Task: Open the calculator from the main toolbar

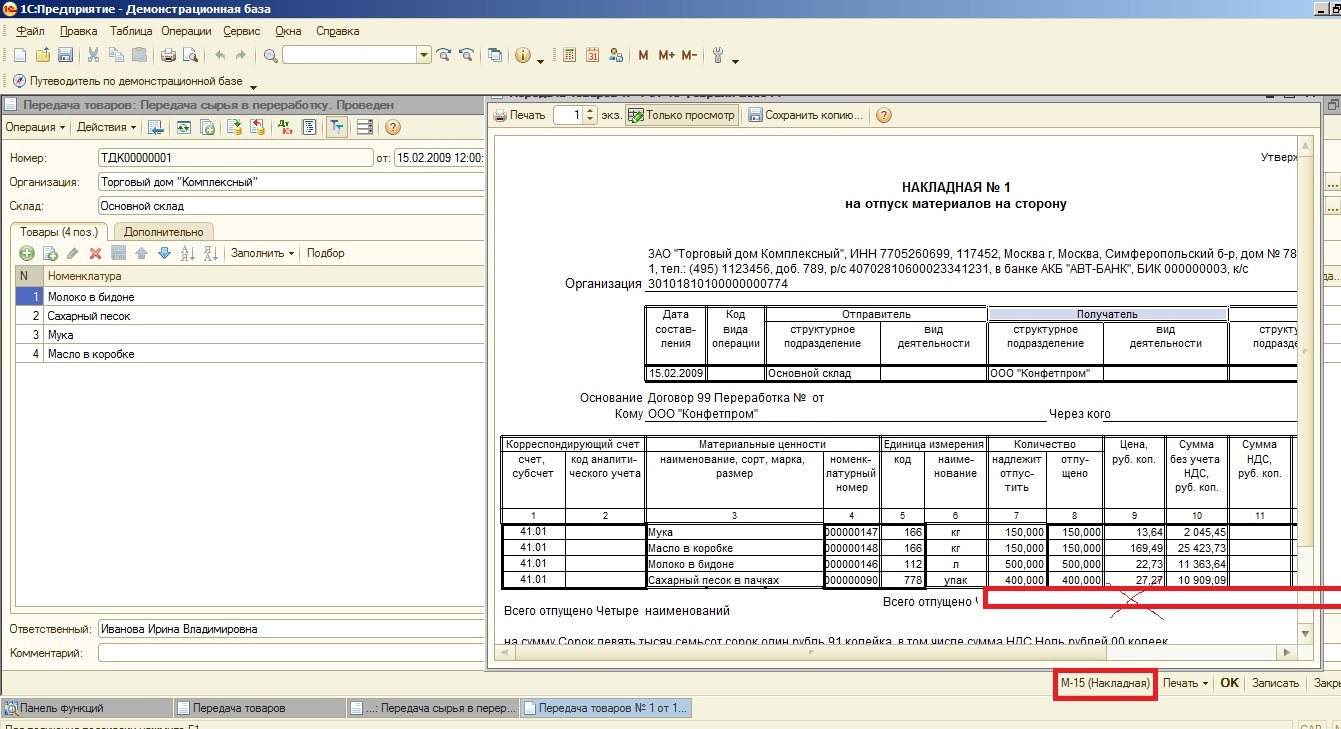Action: 569,55
